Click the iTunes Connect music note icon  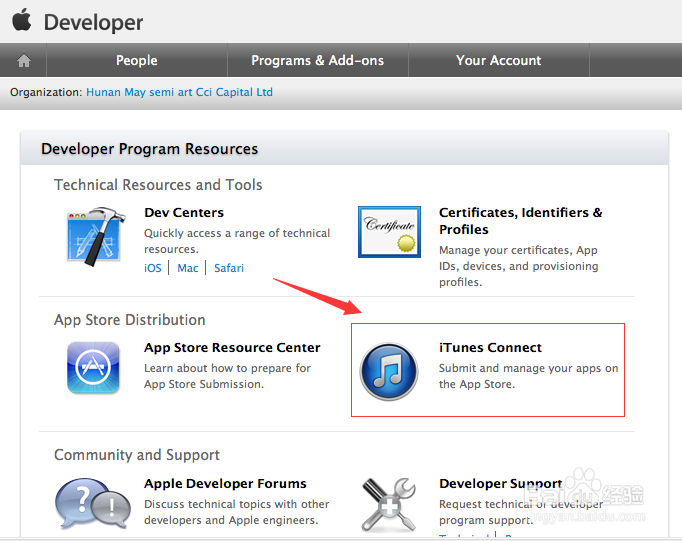click(389, 371)
